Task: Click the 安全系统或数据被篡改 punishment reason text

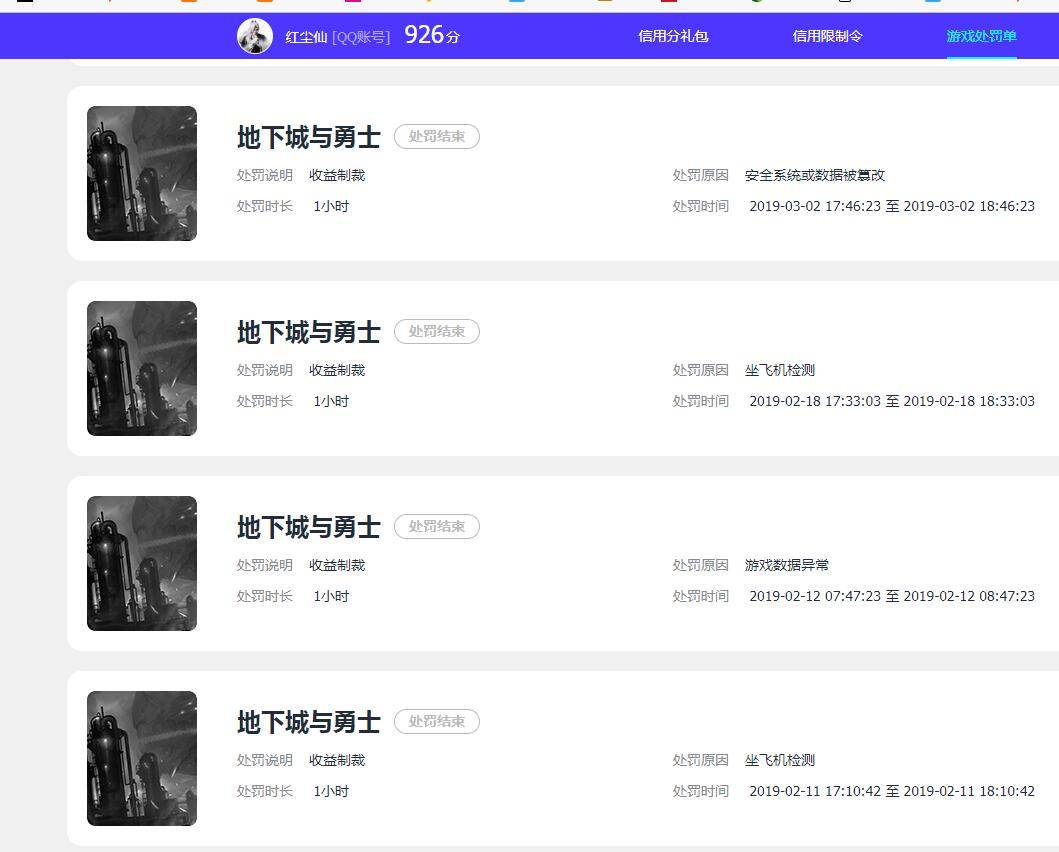Action: coord(814,174)
